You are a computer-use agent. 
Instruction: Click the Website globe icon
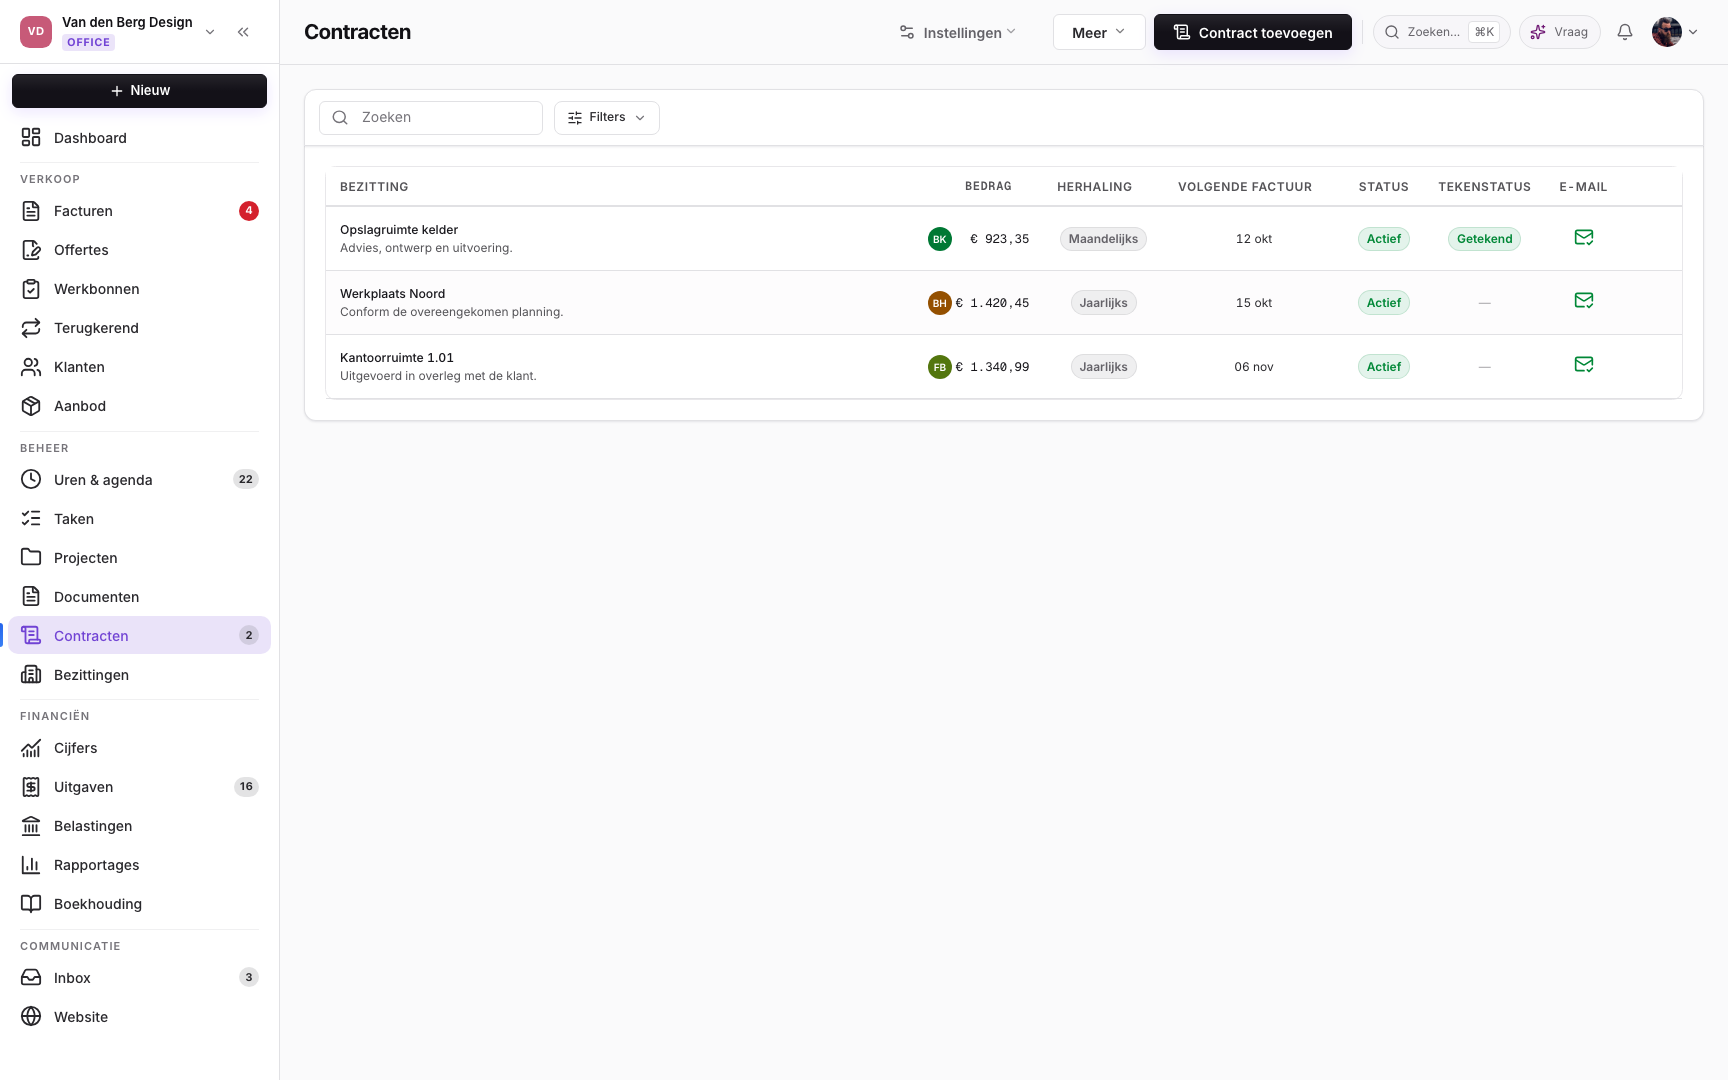pyautogui.click(x=31, y=1016)
